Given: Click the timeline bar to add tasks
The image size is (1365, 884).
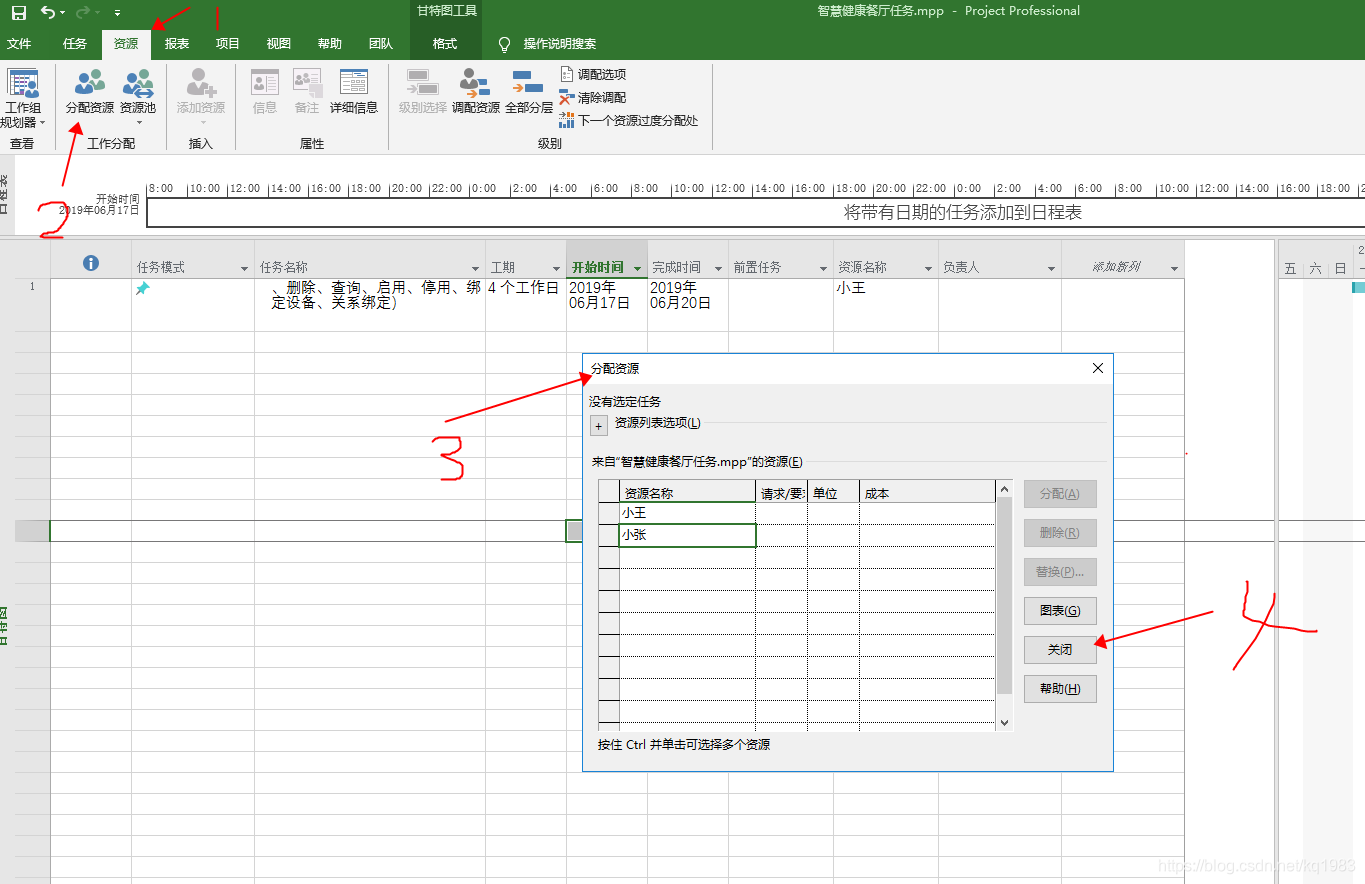Looking at the screenshot, I should pos(755,213).
